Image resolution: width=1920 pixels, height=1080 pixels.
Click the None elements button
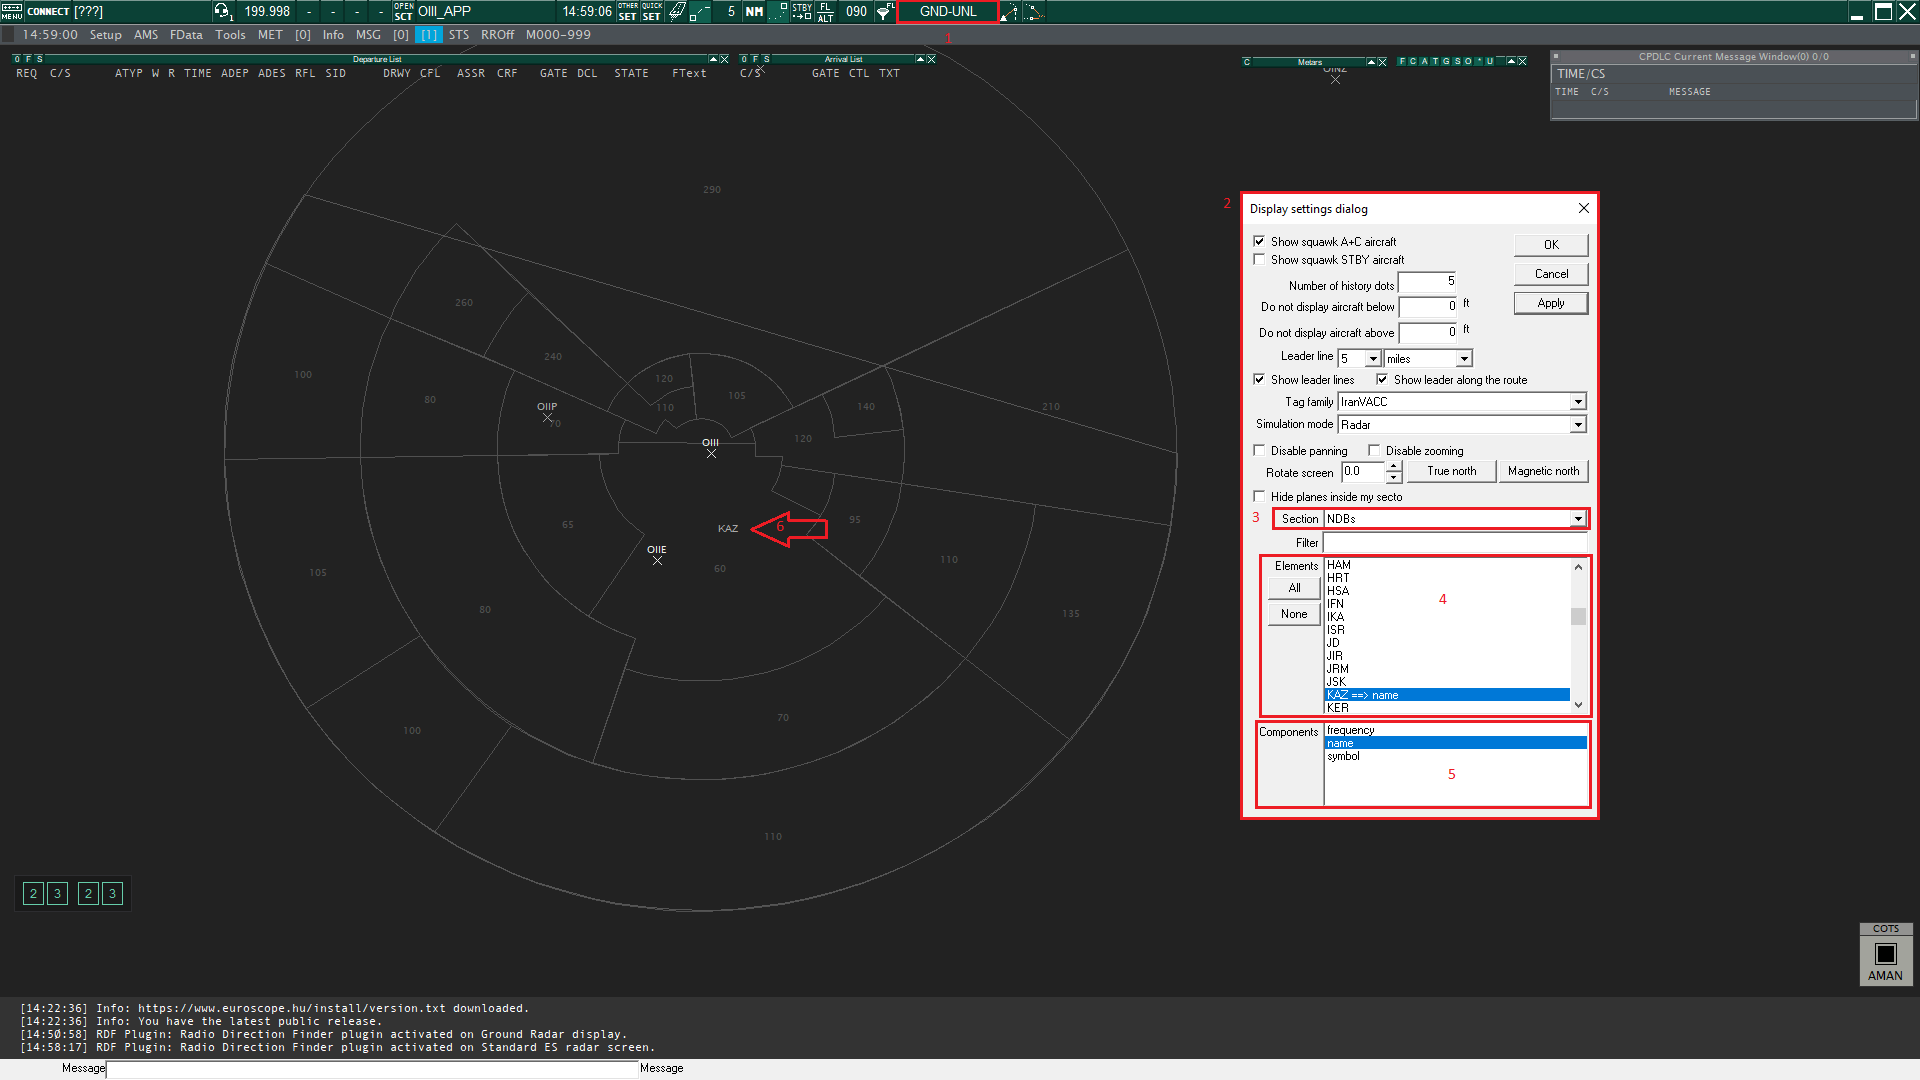[1294, 614]
